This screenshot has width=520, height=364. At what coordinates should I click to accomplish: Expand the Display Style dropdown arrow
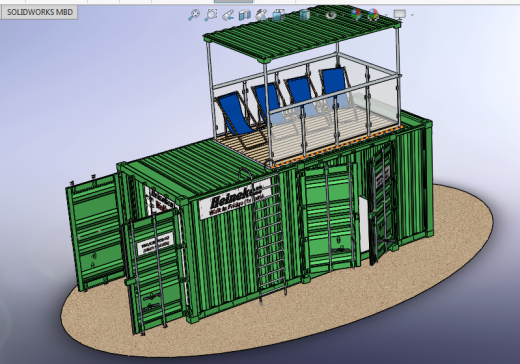click(316, 15)
